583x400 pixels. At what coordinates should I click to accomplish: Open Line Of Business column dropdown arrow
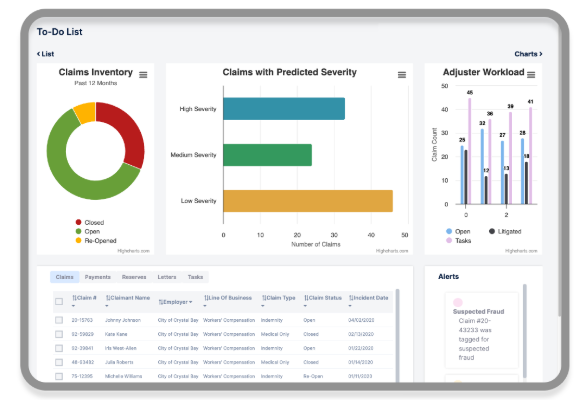[x=205, y=306]
